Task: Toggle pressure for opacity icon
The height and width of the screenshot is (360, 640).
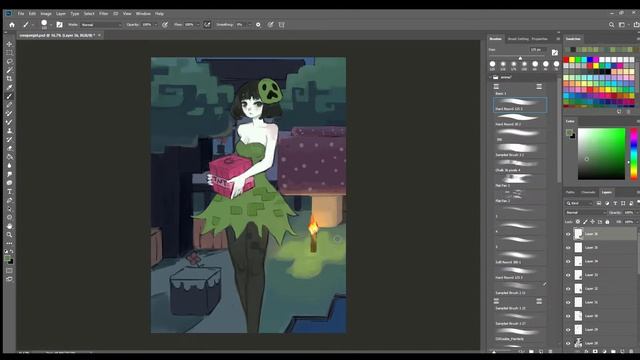Action: pos(165,24)
